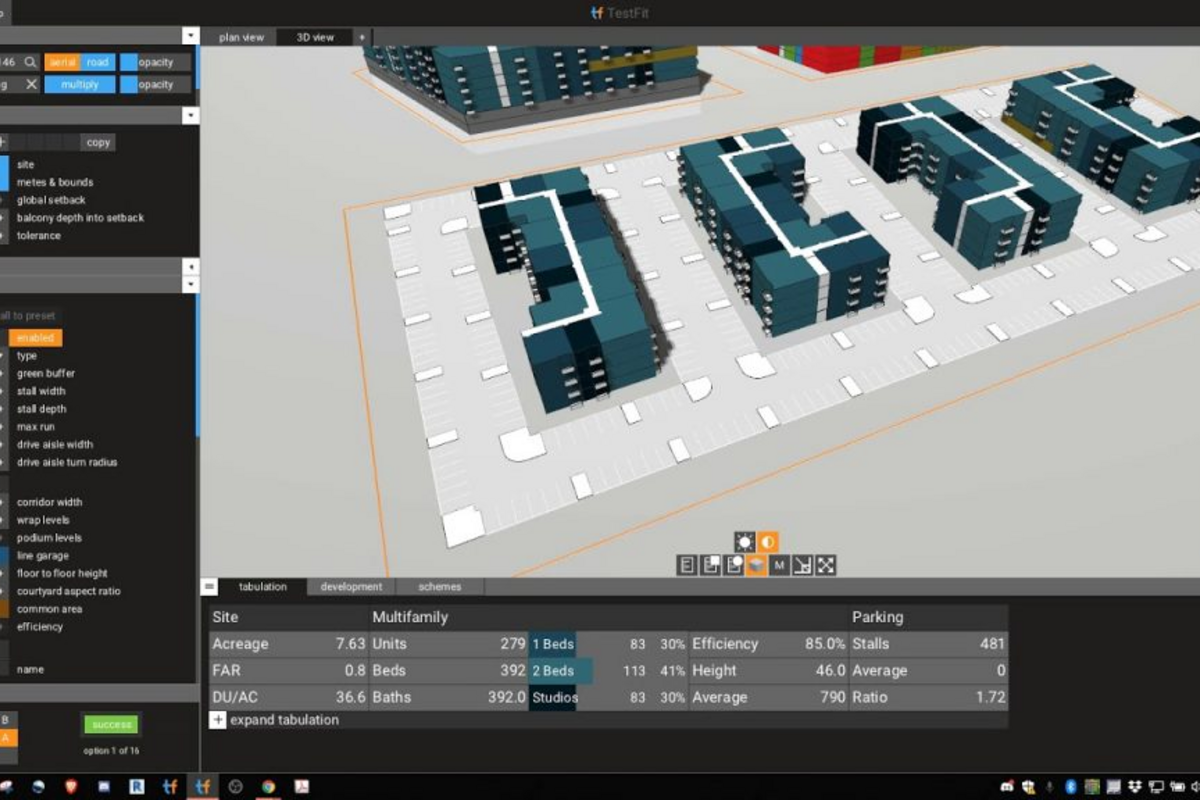The width and height of the screenshot is (1200, 800).
Task: Click the TestFit logo in the title bar
Action: point(599,13)
